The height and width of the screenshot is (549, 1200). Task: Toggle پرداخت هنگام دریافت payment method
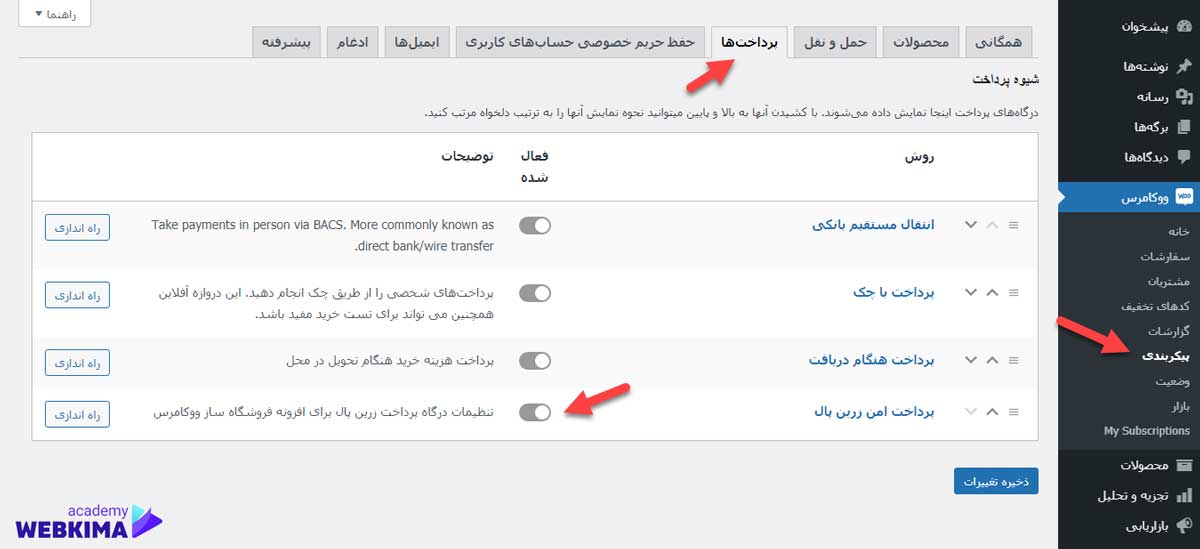pos(535,360)
